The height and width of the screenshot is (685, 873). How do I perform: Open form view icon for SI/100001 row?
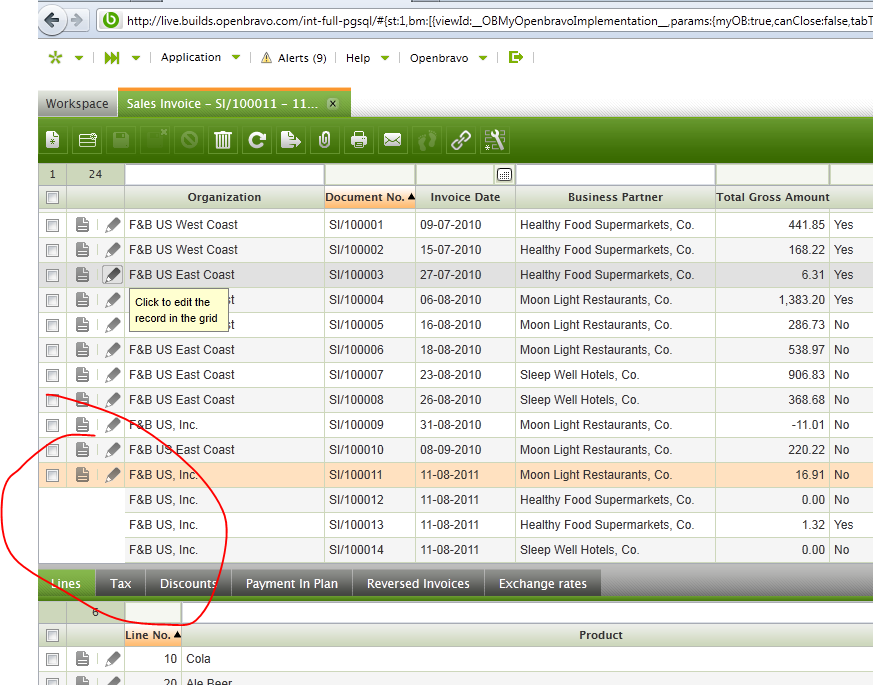(x=83, y=225)
